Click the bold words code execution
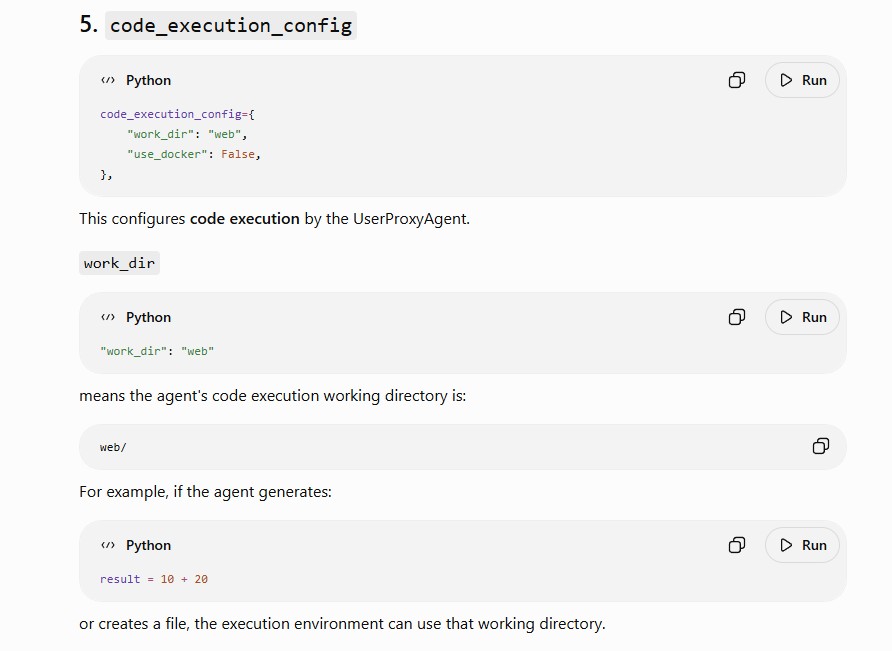892x651 pixels. click(245, 219)
